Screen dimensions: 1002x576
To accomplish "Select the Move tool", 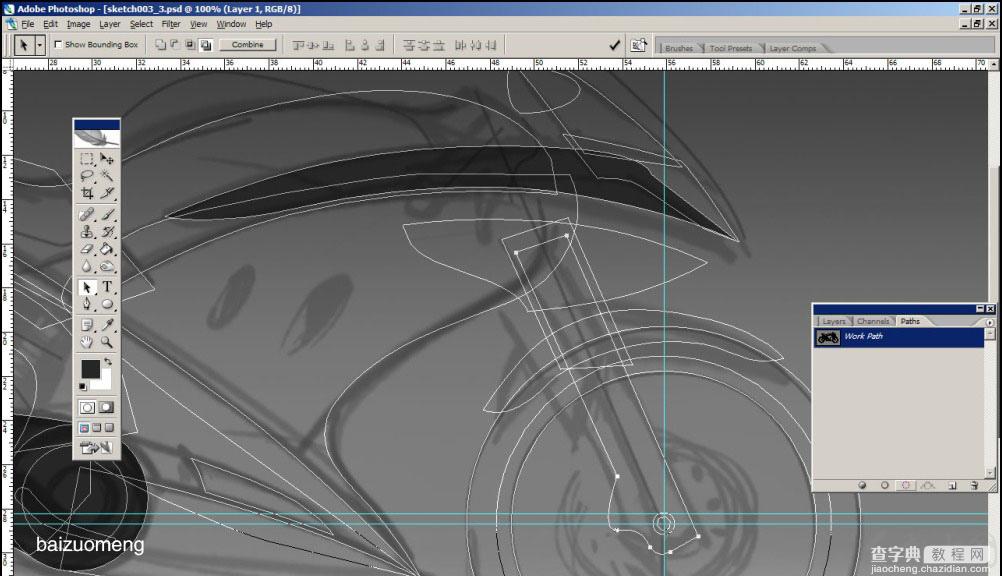I will click(107, 159).
